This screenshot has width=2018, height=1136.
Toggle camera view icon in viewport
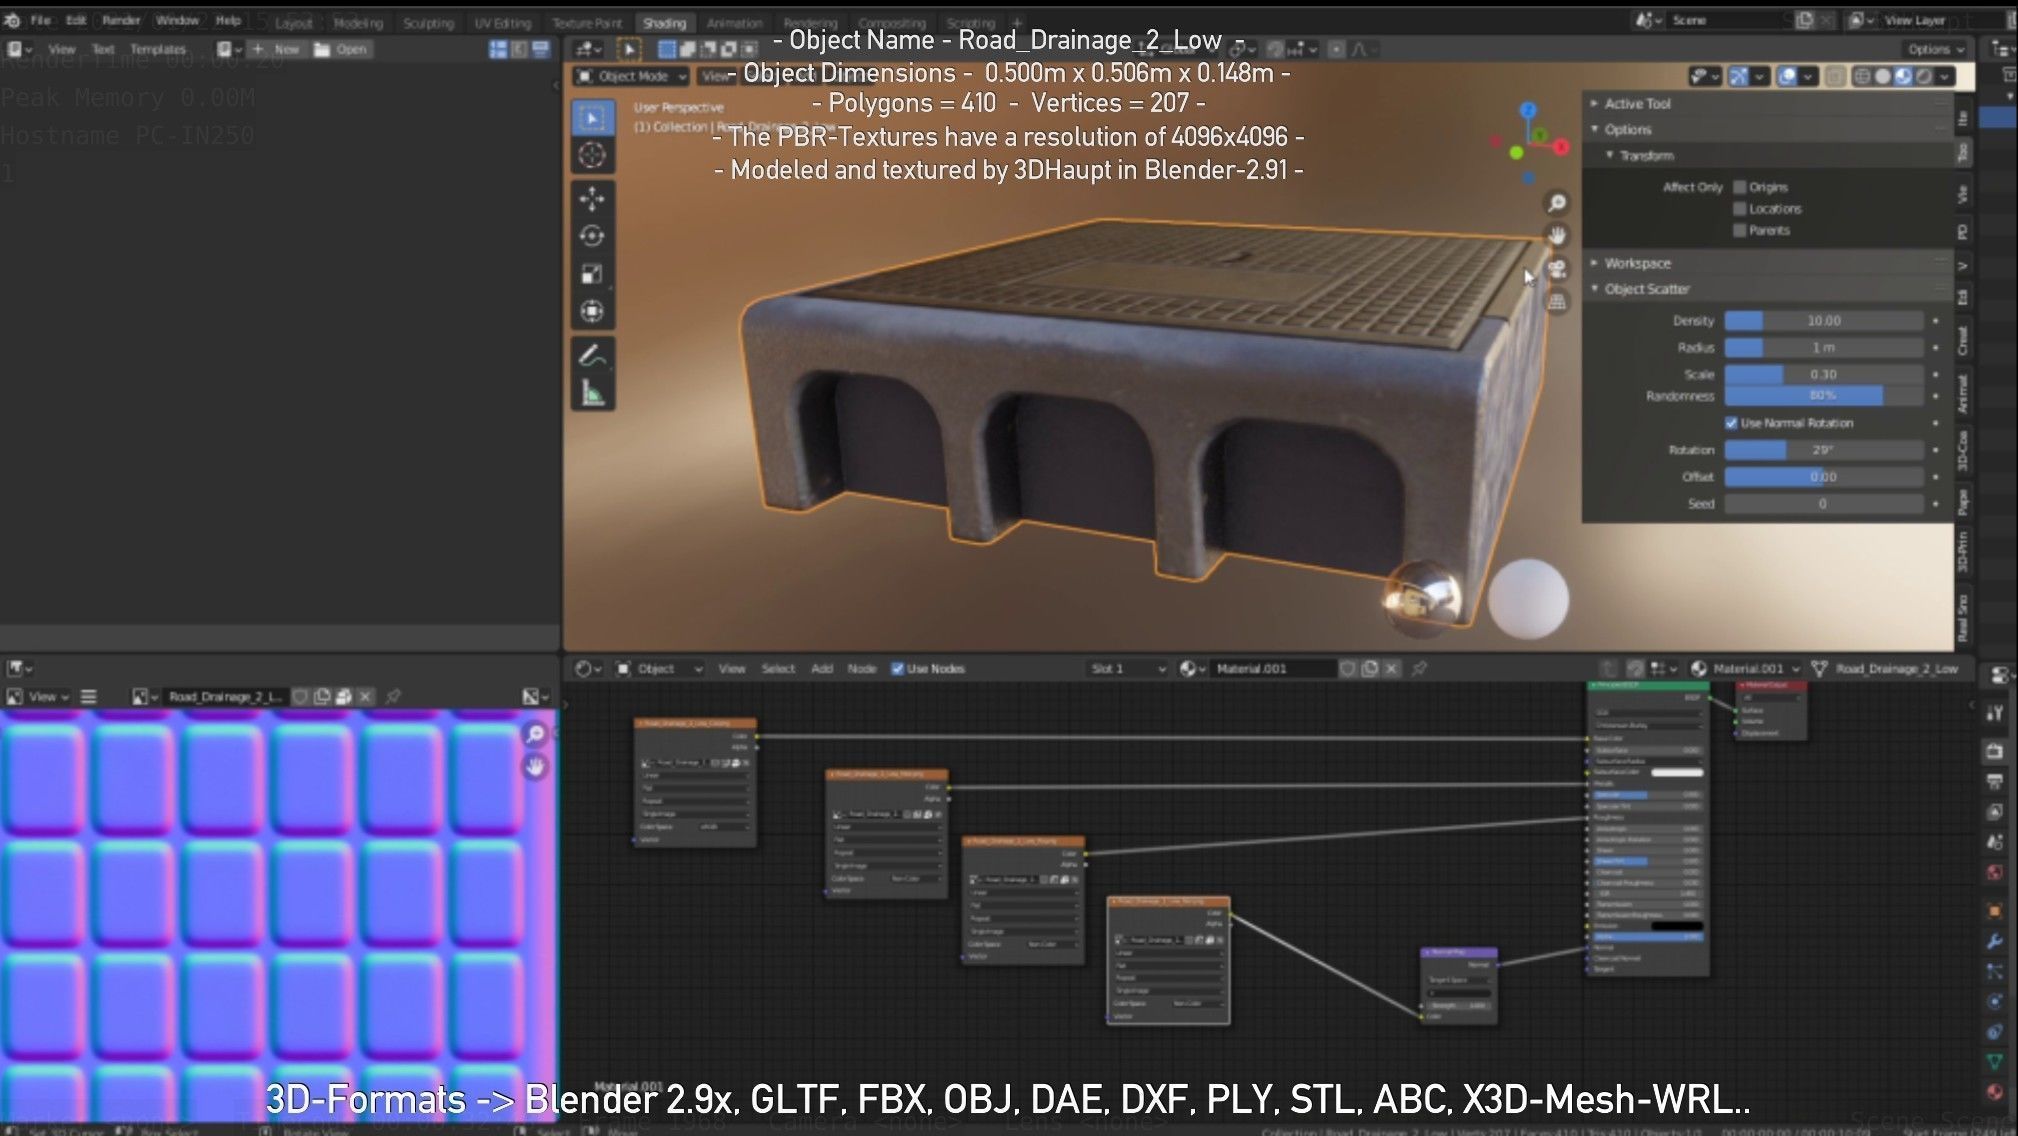1557,268
